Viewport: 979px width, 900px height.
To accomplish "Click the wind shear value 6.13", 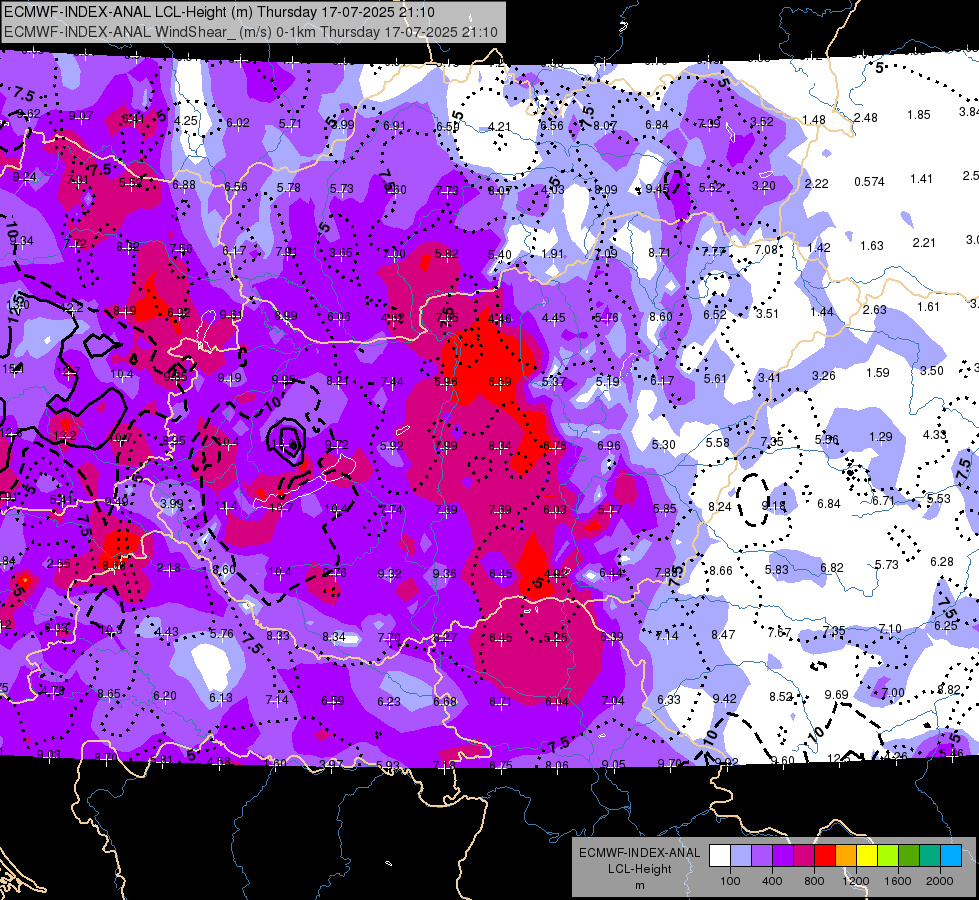I will (220, 698).
